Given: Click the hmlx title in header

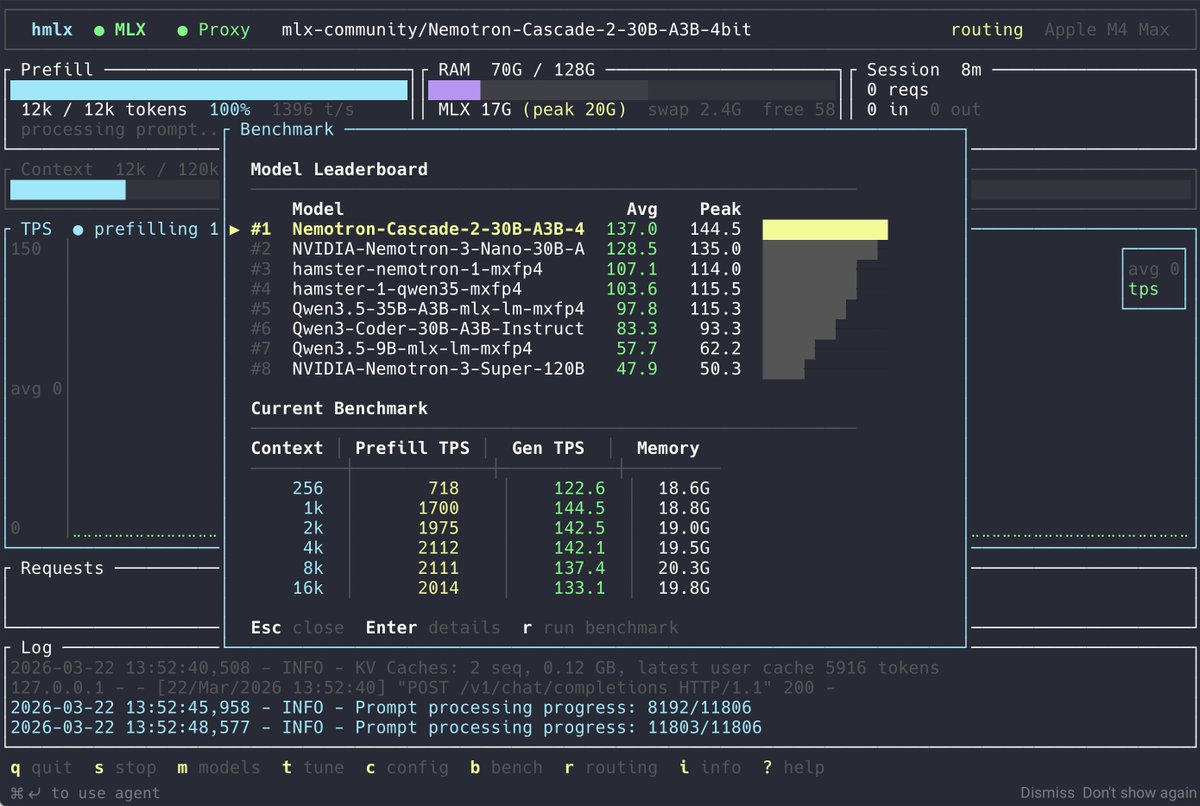Looking at the screenshot, I should point(52,30).
